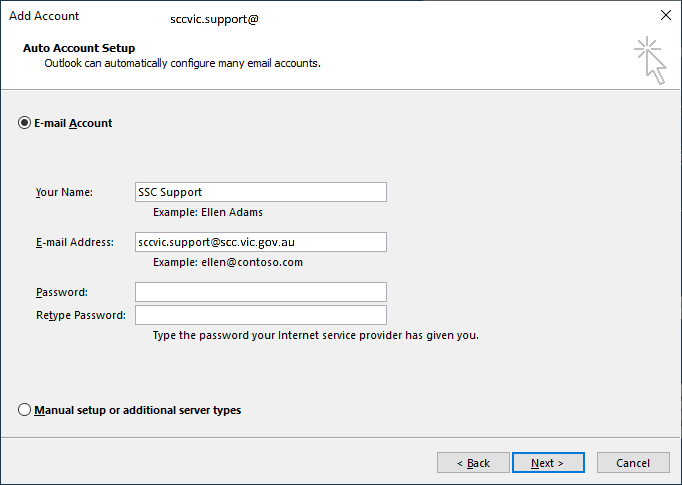The image size is (682, 485).
Task: Click the "Example: ellen@contoso.com" hint text
Action: coord(227,262)
